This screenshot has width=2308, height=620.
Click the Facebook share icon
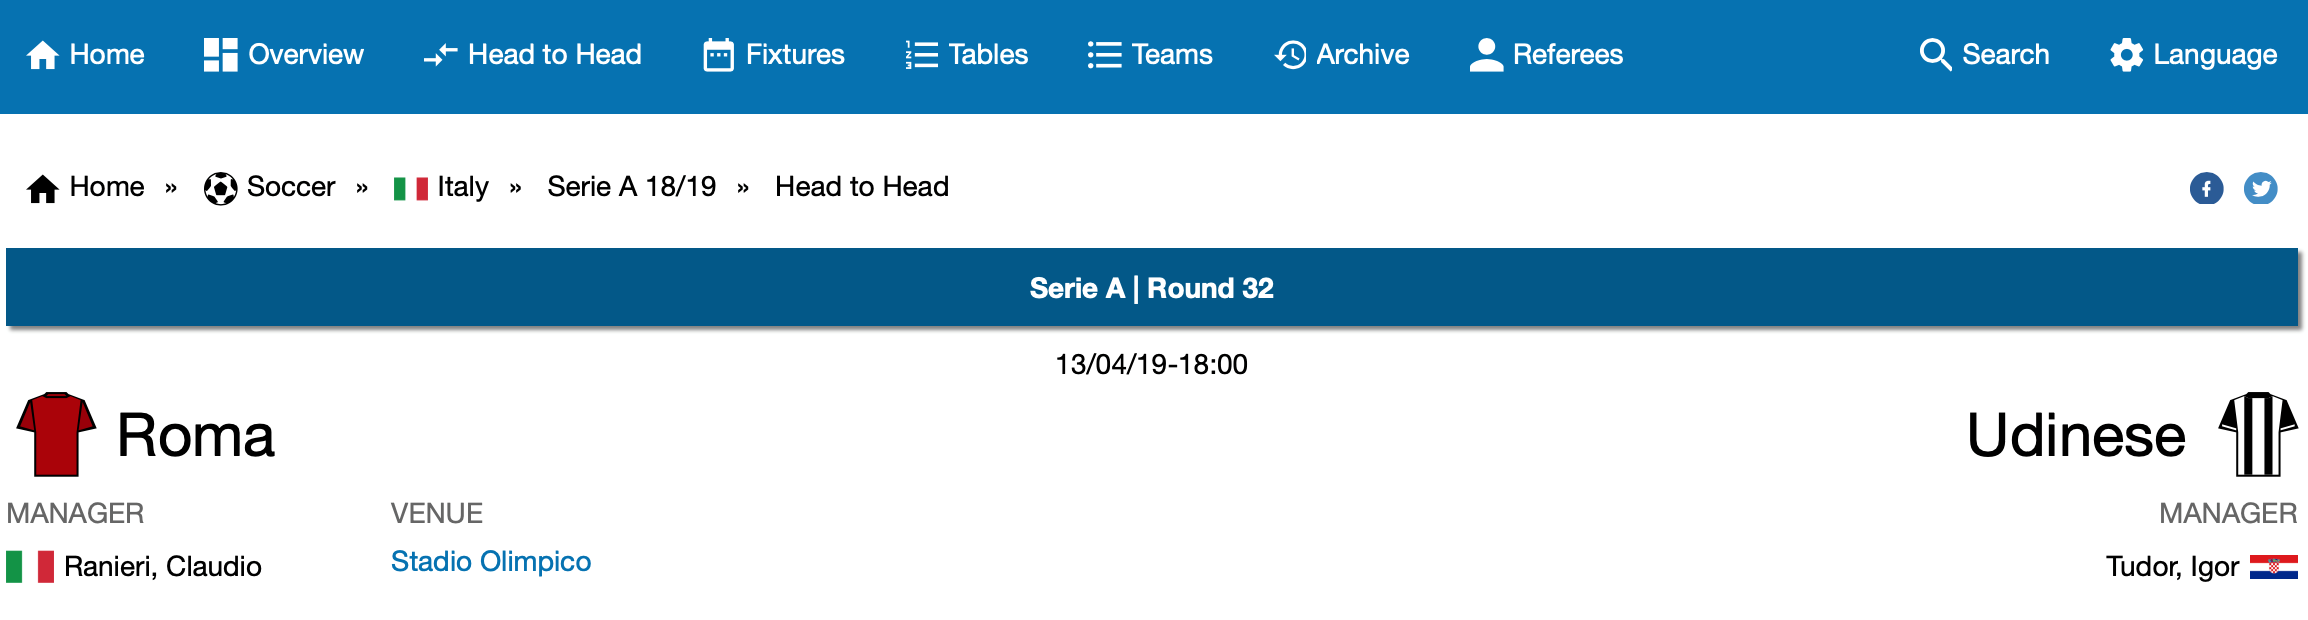coord(2206,188)
